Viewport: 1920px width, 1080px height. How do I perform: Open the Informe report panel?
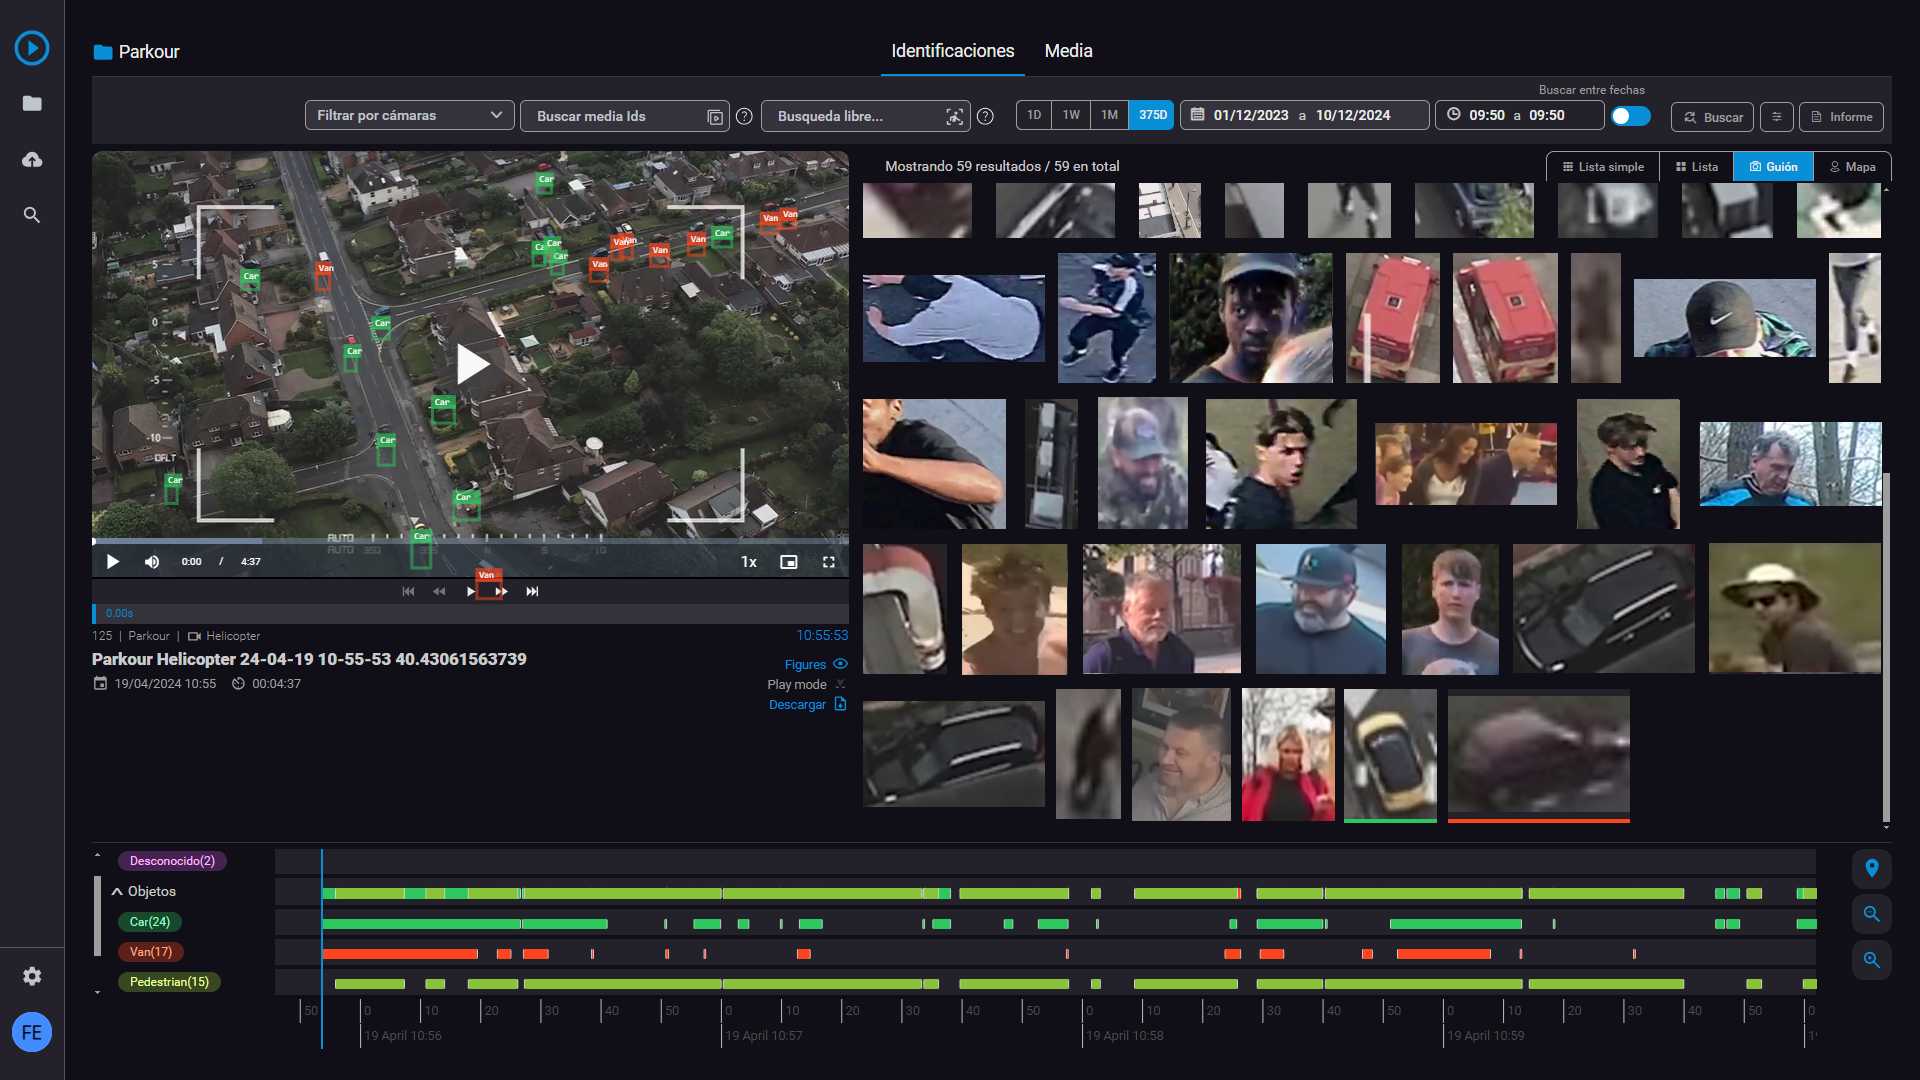click(x=1841, y=116)
